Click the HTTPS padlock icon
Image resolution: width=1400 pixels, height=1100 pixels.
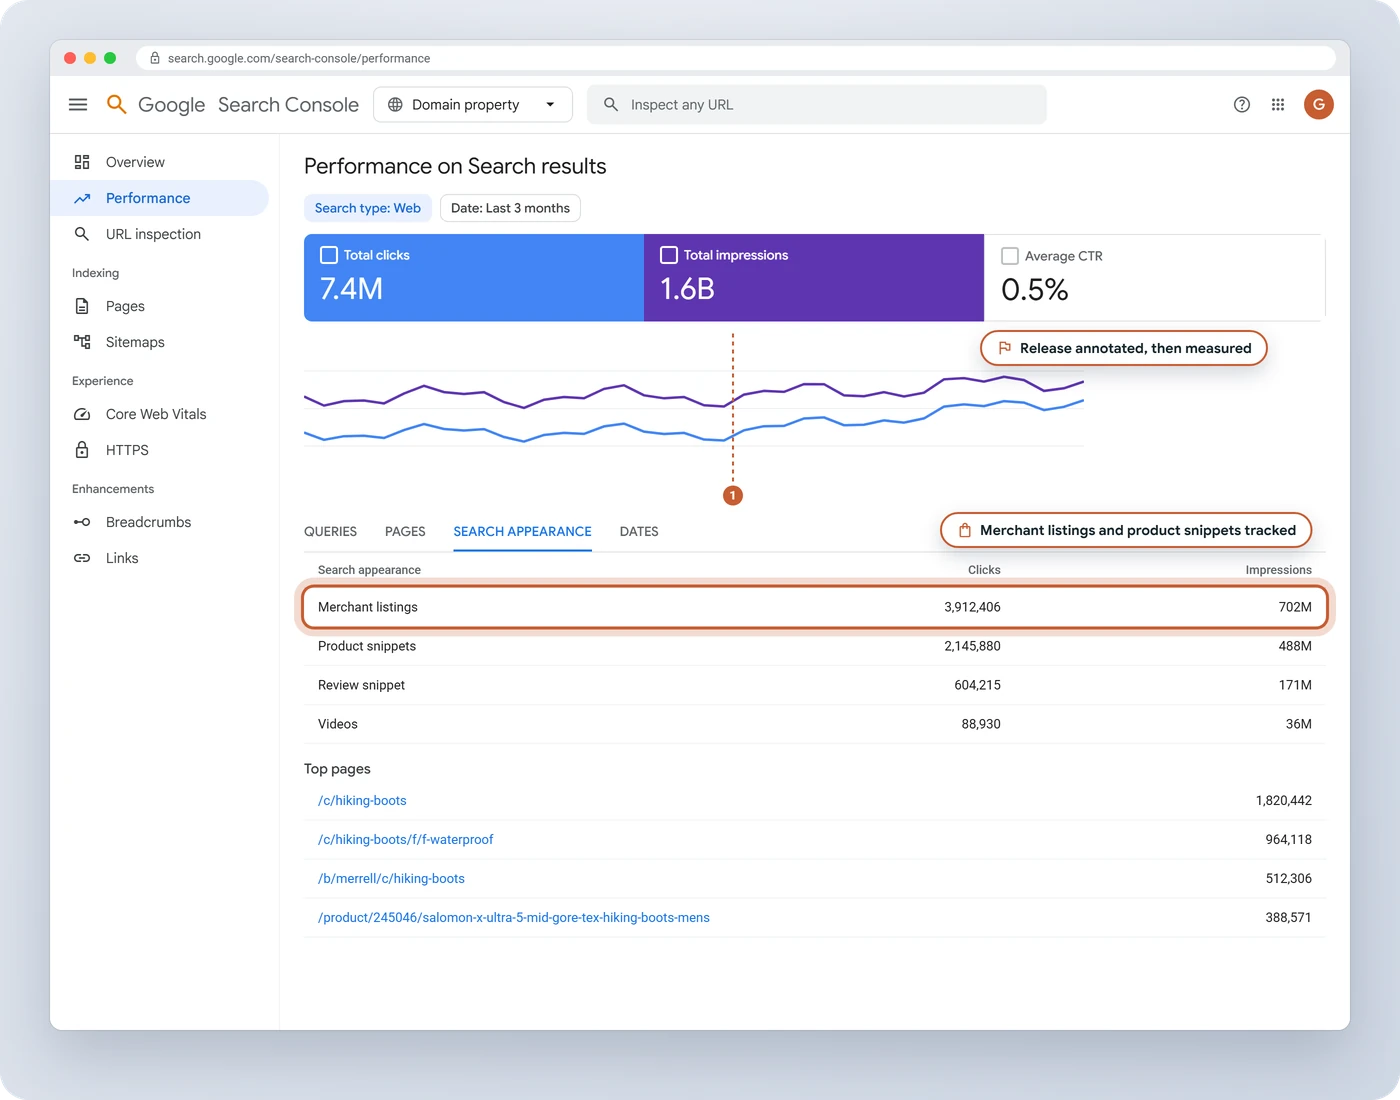pos(82,450)
